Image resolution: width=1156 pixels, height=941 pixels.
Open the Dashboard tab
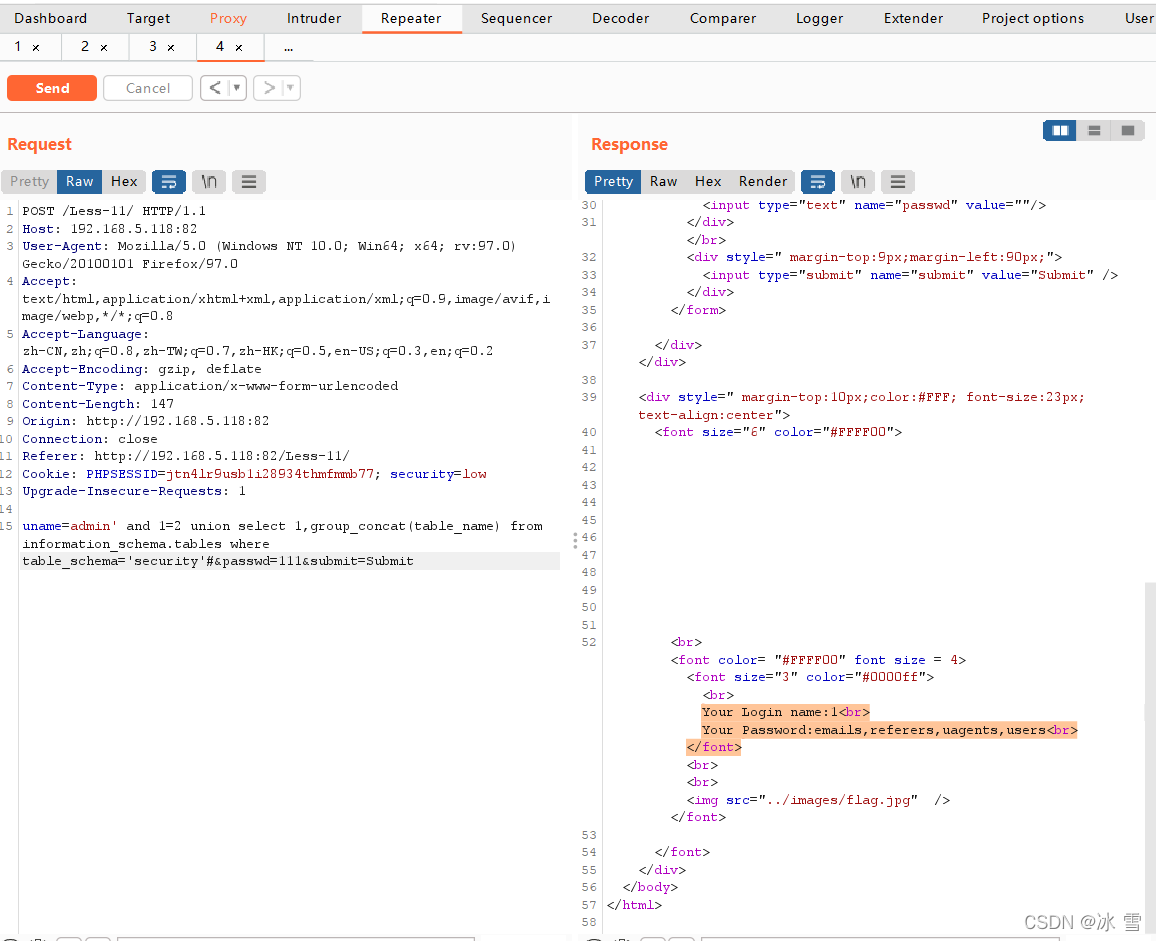point(50,18)
